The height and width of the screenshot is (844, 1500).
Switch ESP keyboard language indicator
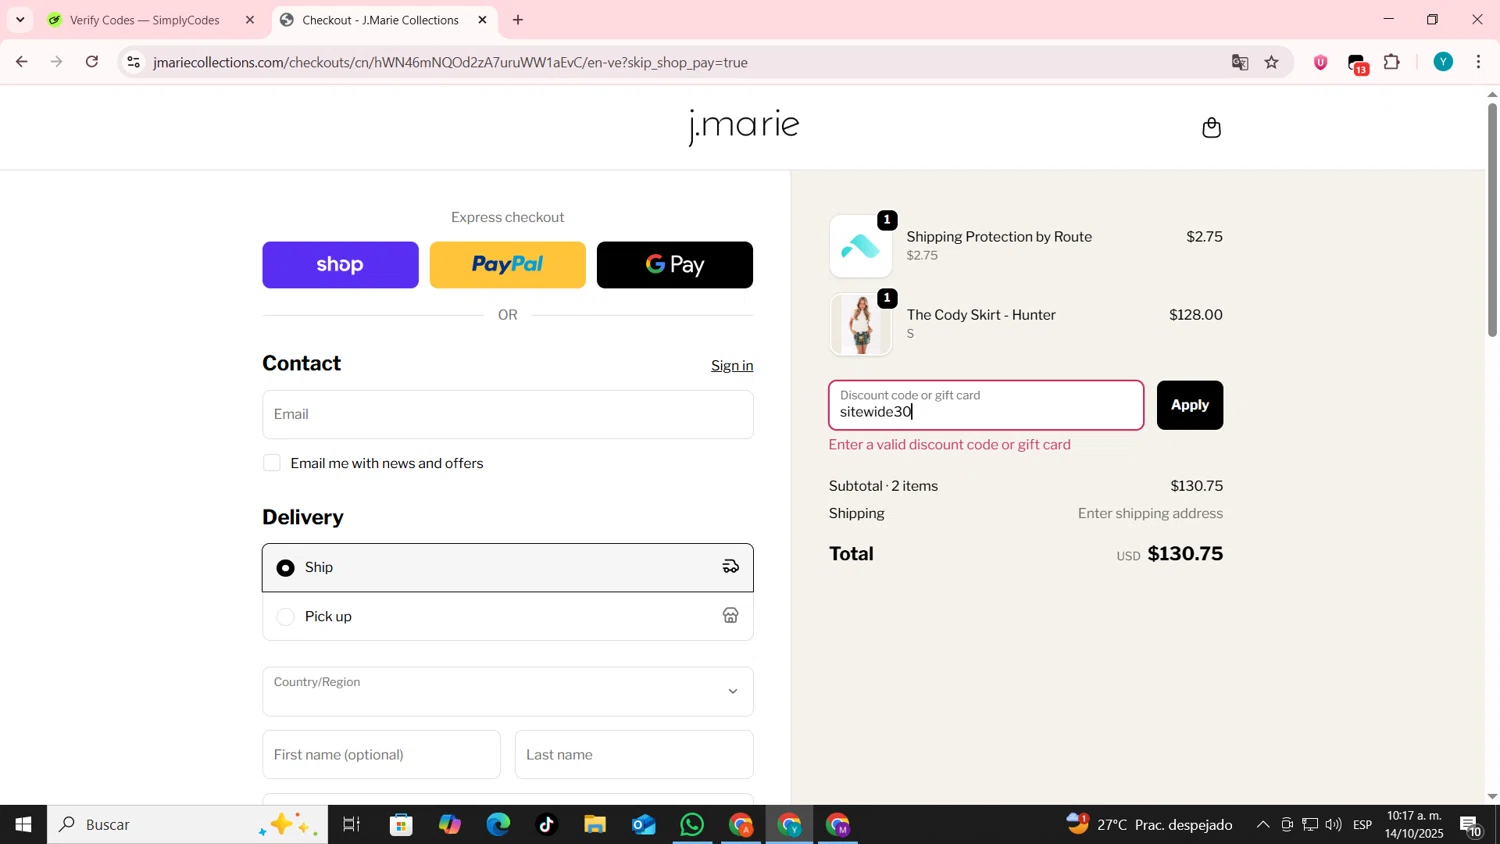1363,825
